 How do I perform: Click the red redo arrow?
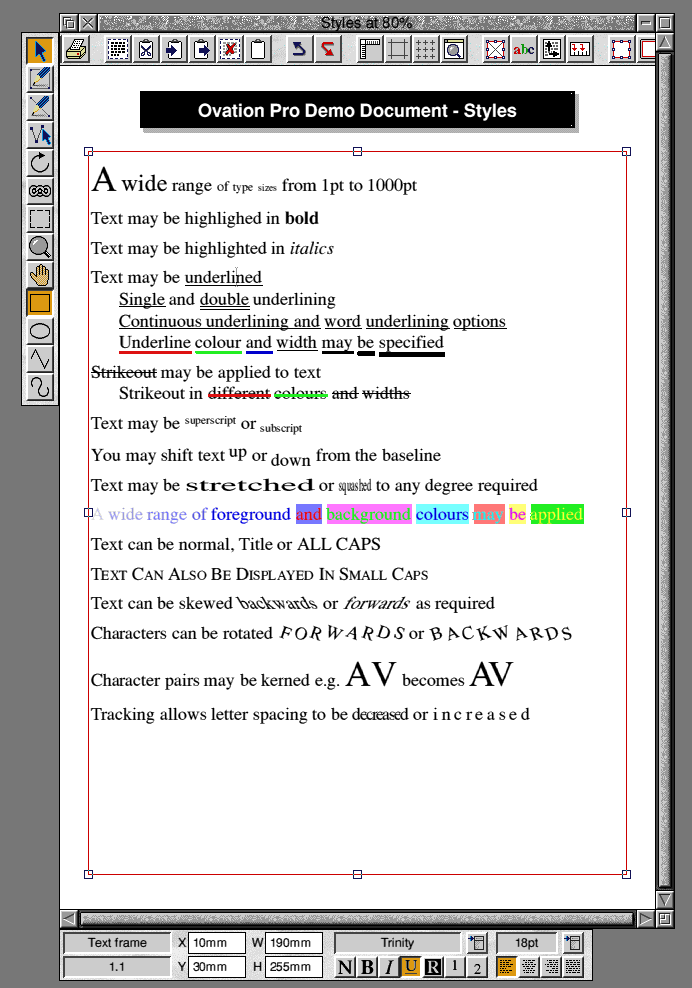coord(328,49)
